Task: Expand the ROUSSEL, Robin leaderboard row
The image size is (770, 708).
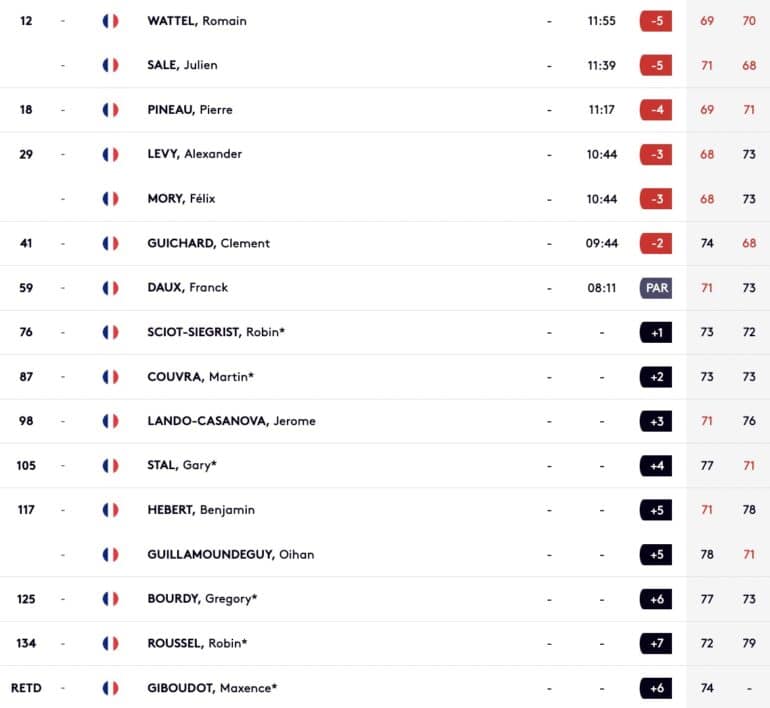Action: tap(385, 644)
